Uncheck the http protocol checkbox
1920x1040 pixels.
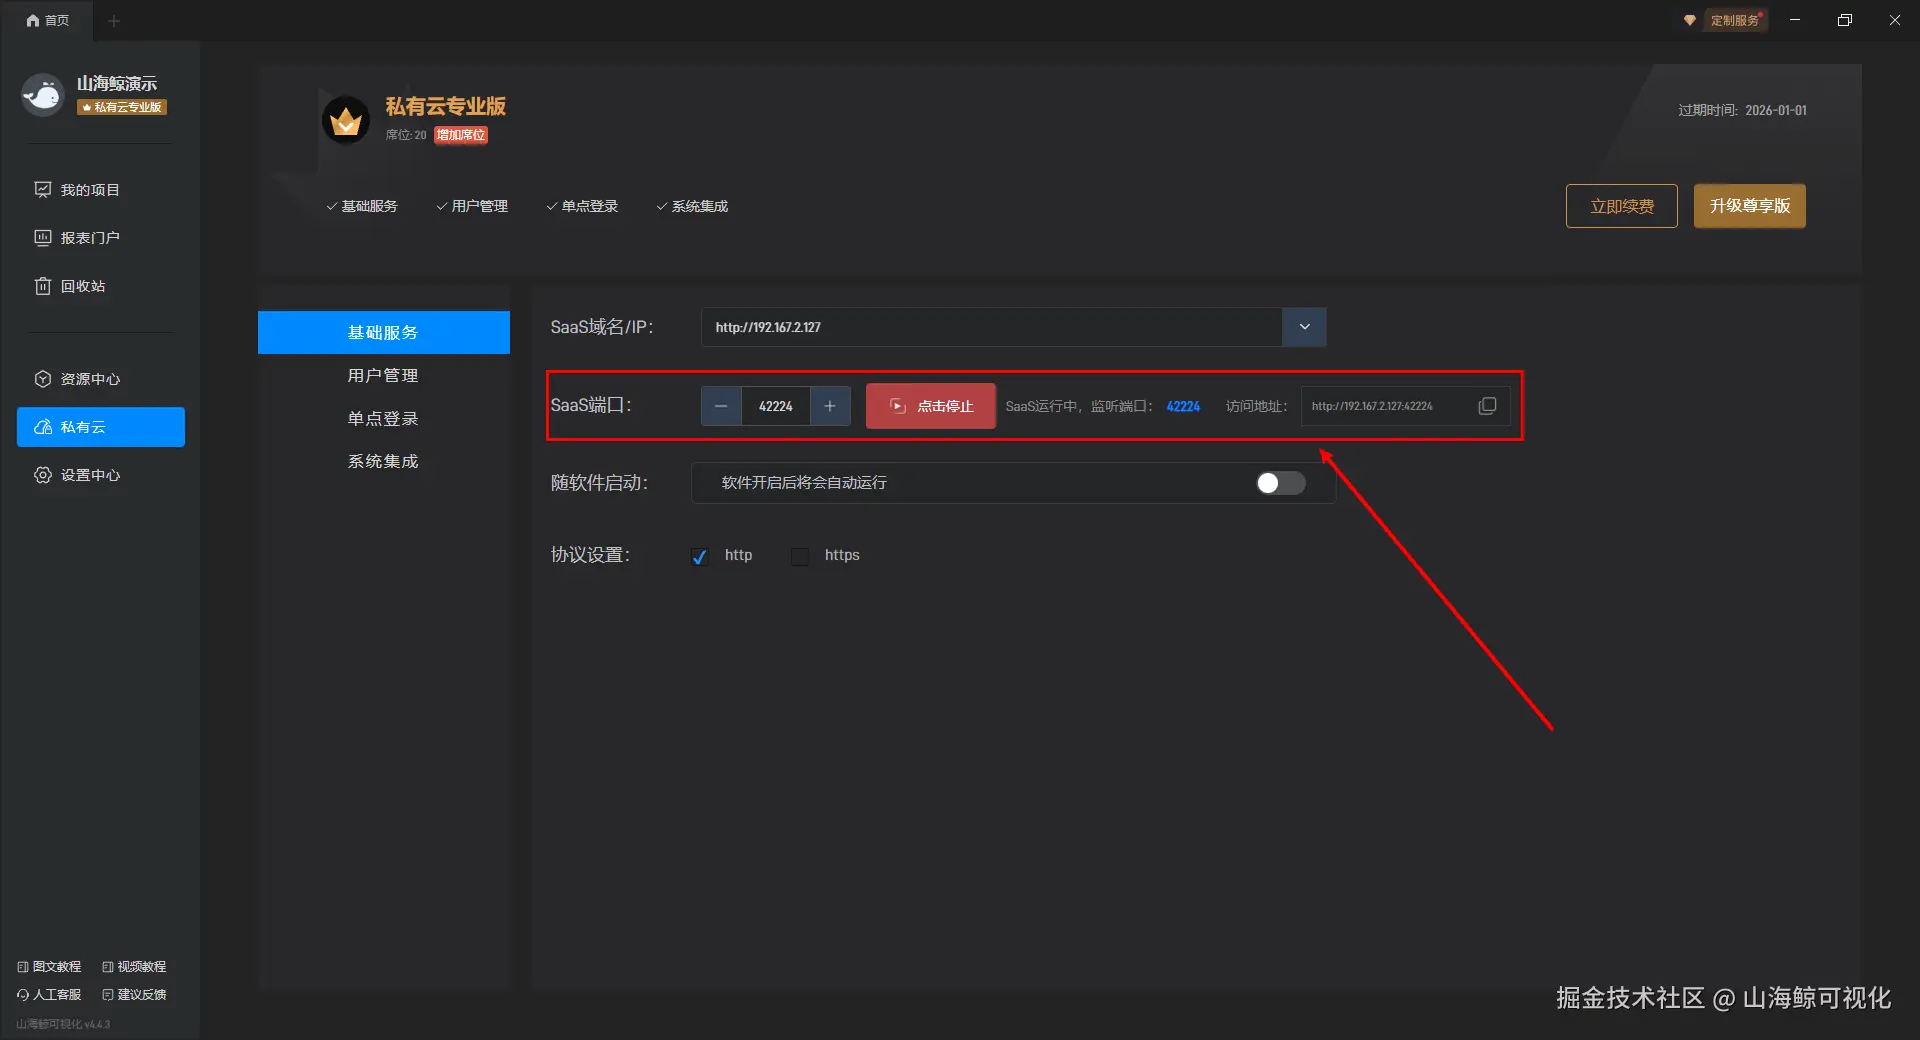click(700, 556)
